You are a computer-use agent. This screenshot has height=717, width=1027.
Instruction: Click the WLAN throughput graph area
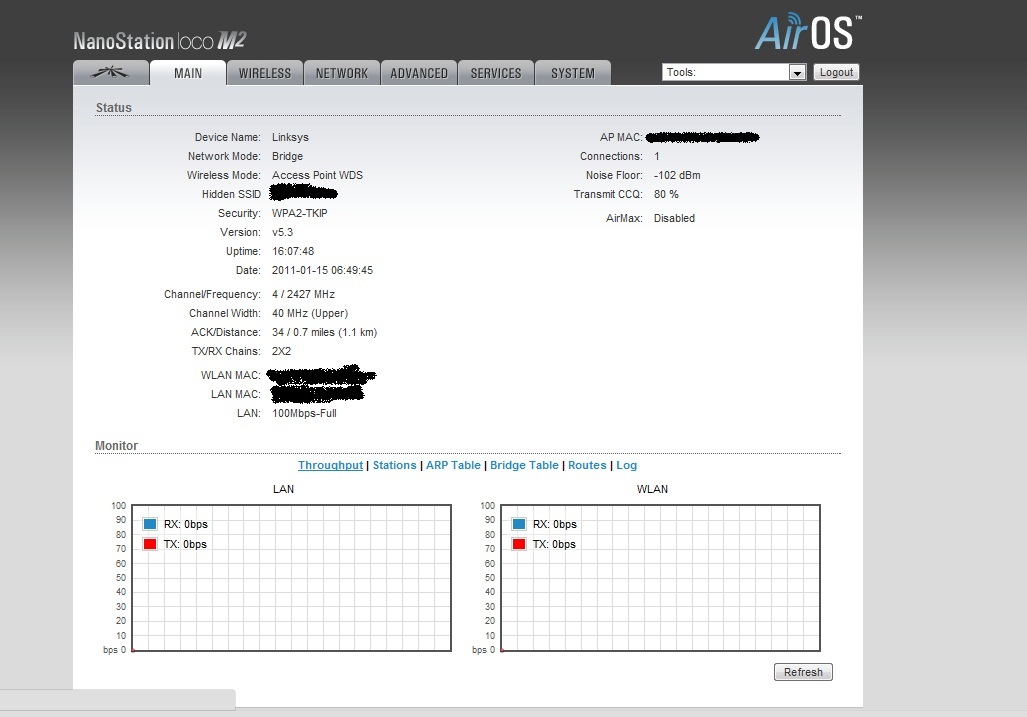660,578
